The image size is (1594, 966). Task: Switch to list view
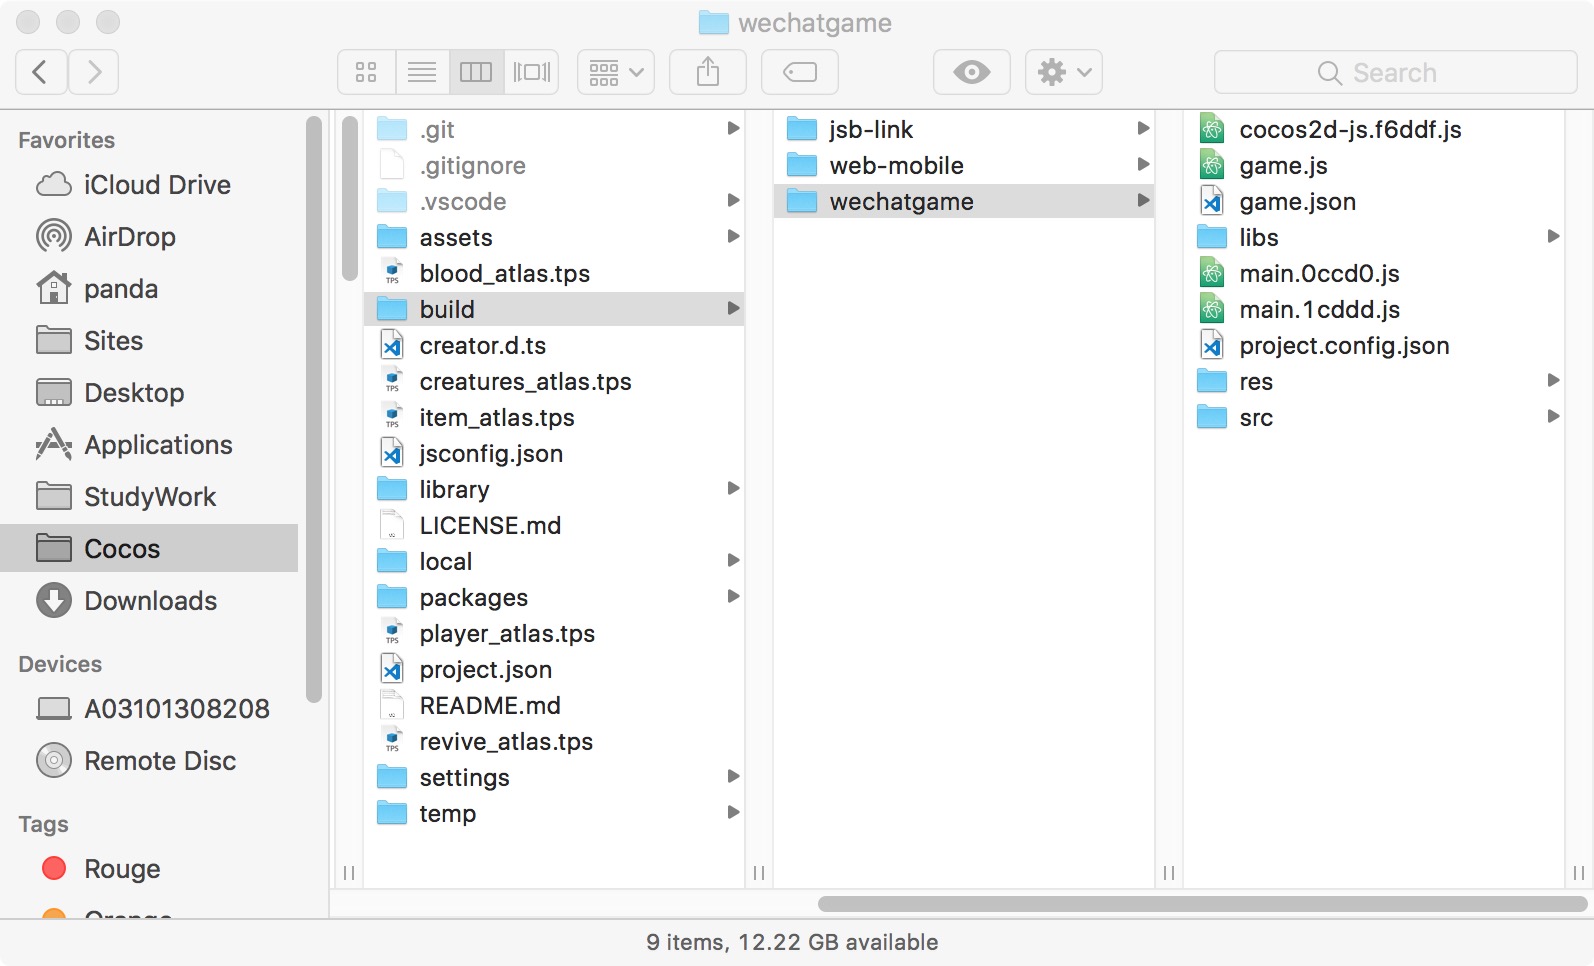[422, 72]
